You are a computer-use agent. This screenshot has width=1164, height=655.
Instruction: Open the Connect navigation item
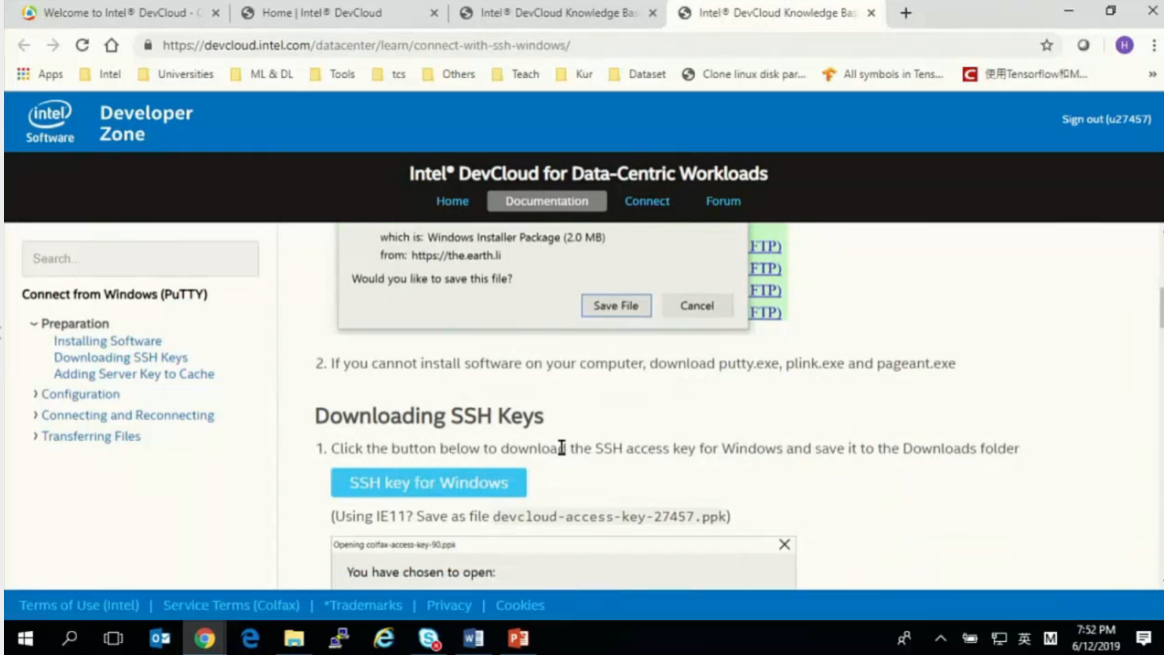click(647, 201)
